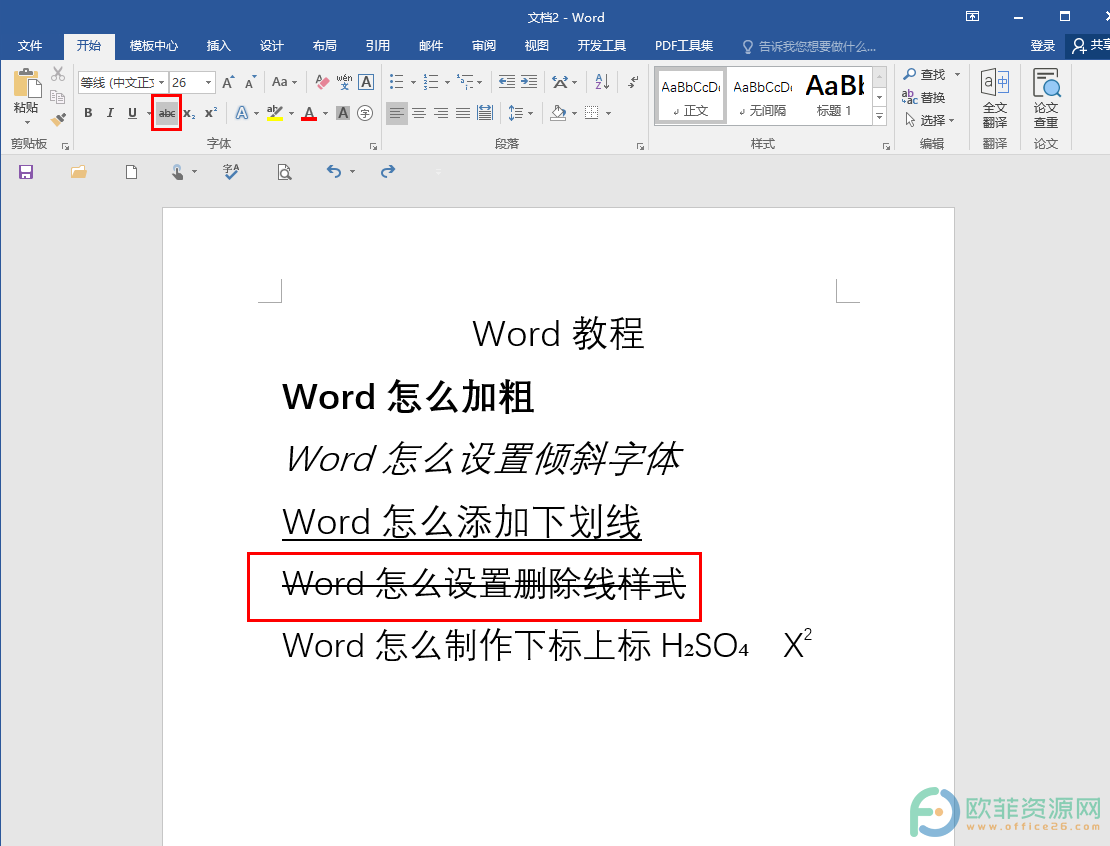
Task: Run spelling and grammar check icon
Action: tap(231, 172)
